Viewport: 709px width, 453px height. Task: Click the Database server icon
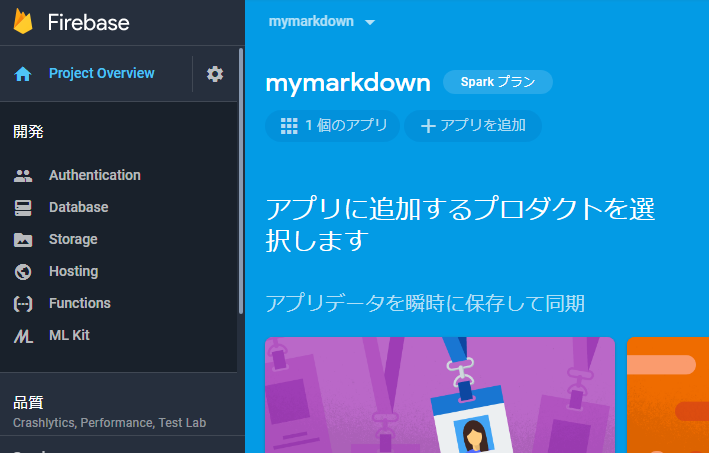point(23,208)
